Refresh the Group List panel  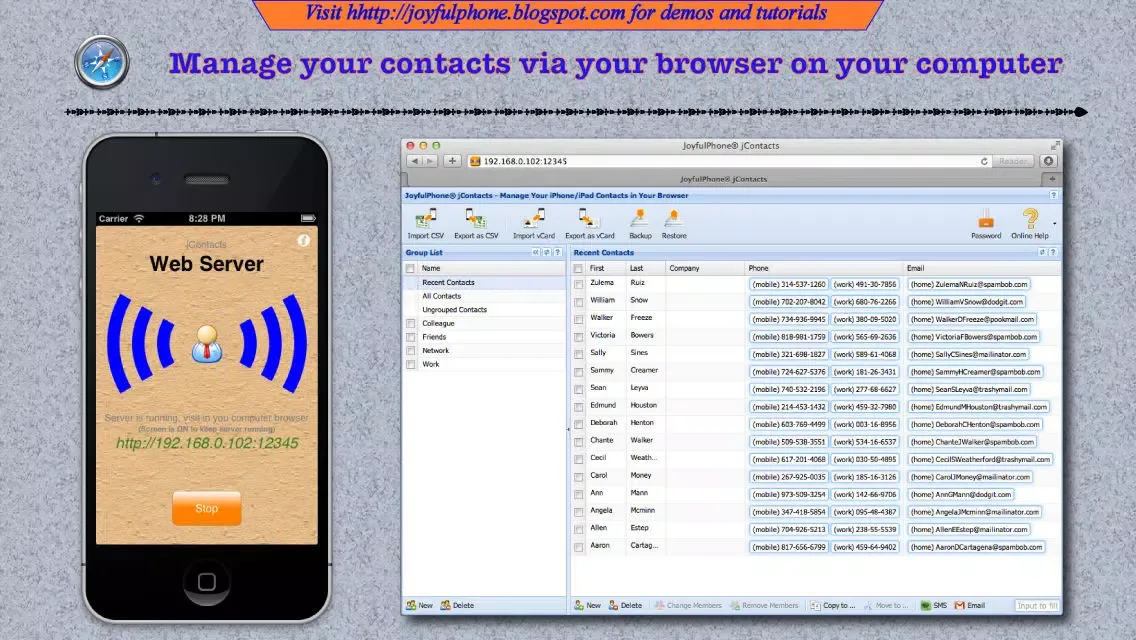click(x=547, y=252)
